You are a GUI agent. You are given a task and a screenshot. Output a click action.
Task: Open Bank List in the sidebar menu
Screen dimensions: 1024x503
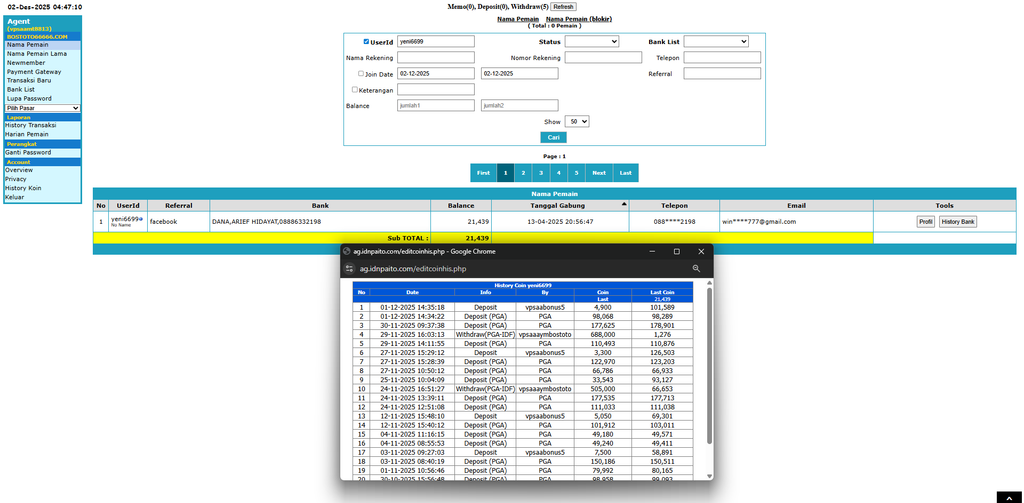tap(21, 89)
